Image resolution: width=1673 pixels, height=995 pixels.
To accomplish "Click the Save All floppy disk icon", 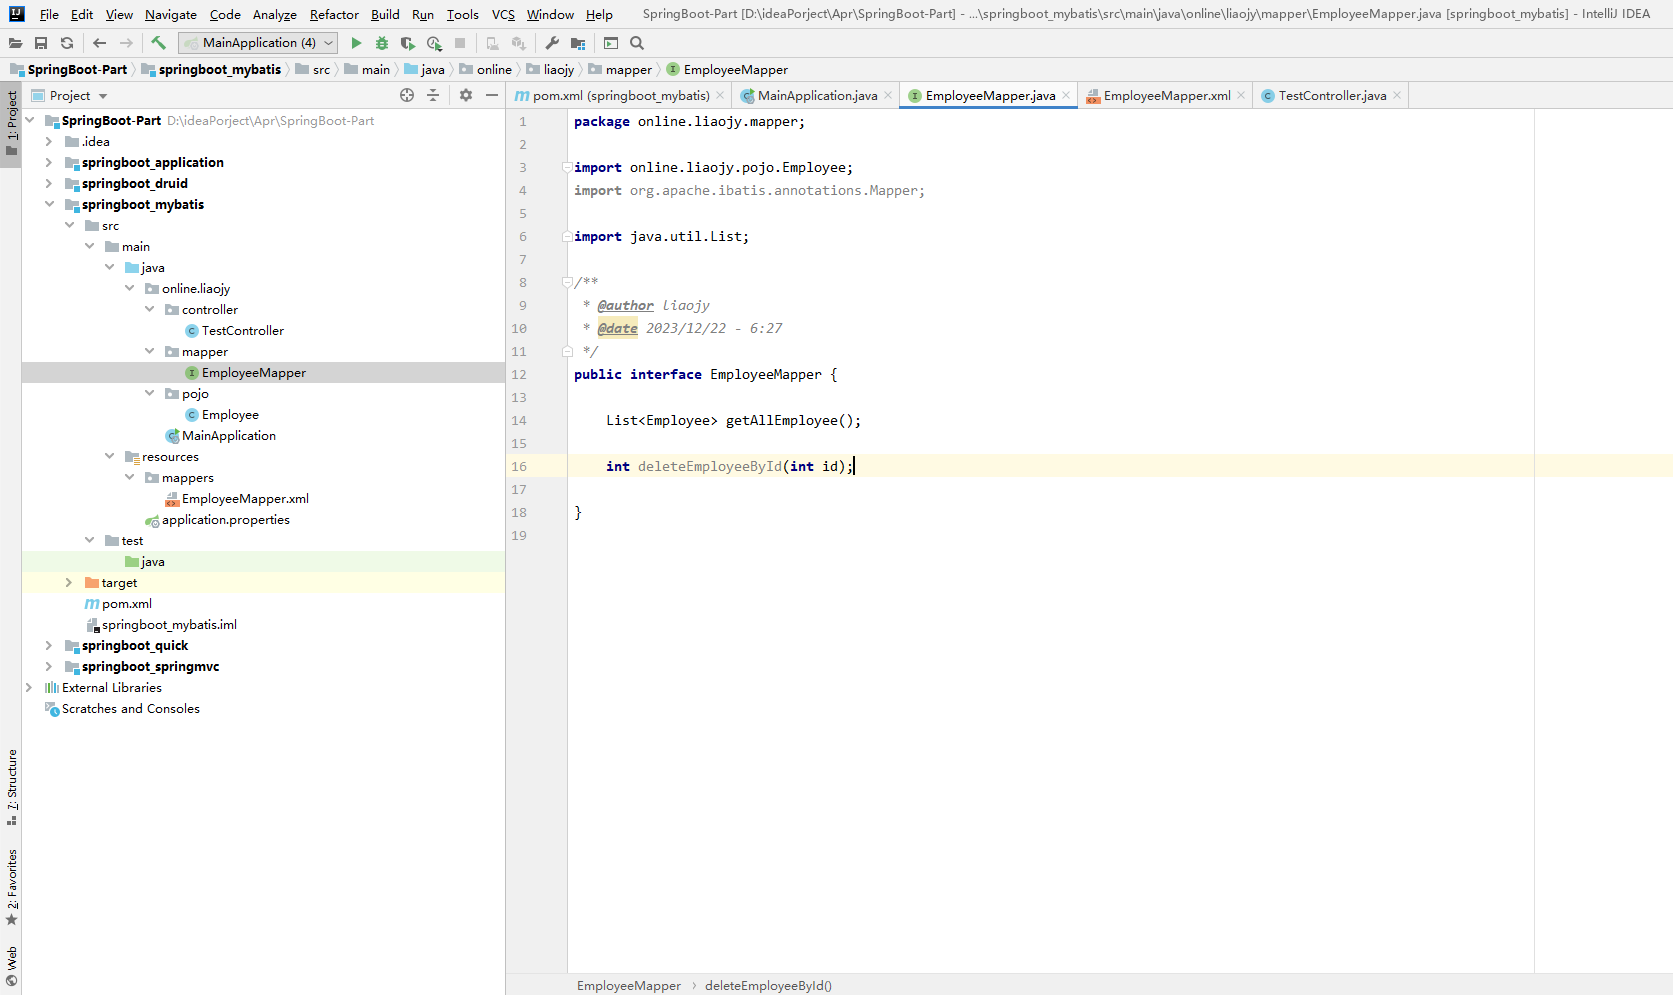I will 41,43.
